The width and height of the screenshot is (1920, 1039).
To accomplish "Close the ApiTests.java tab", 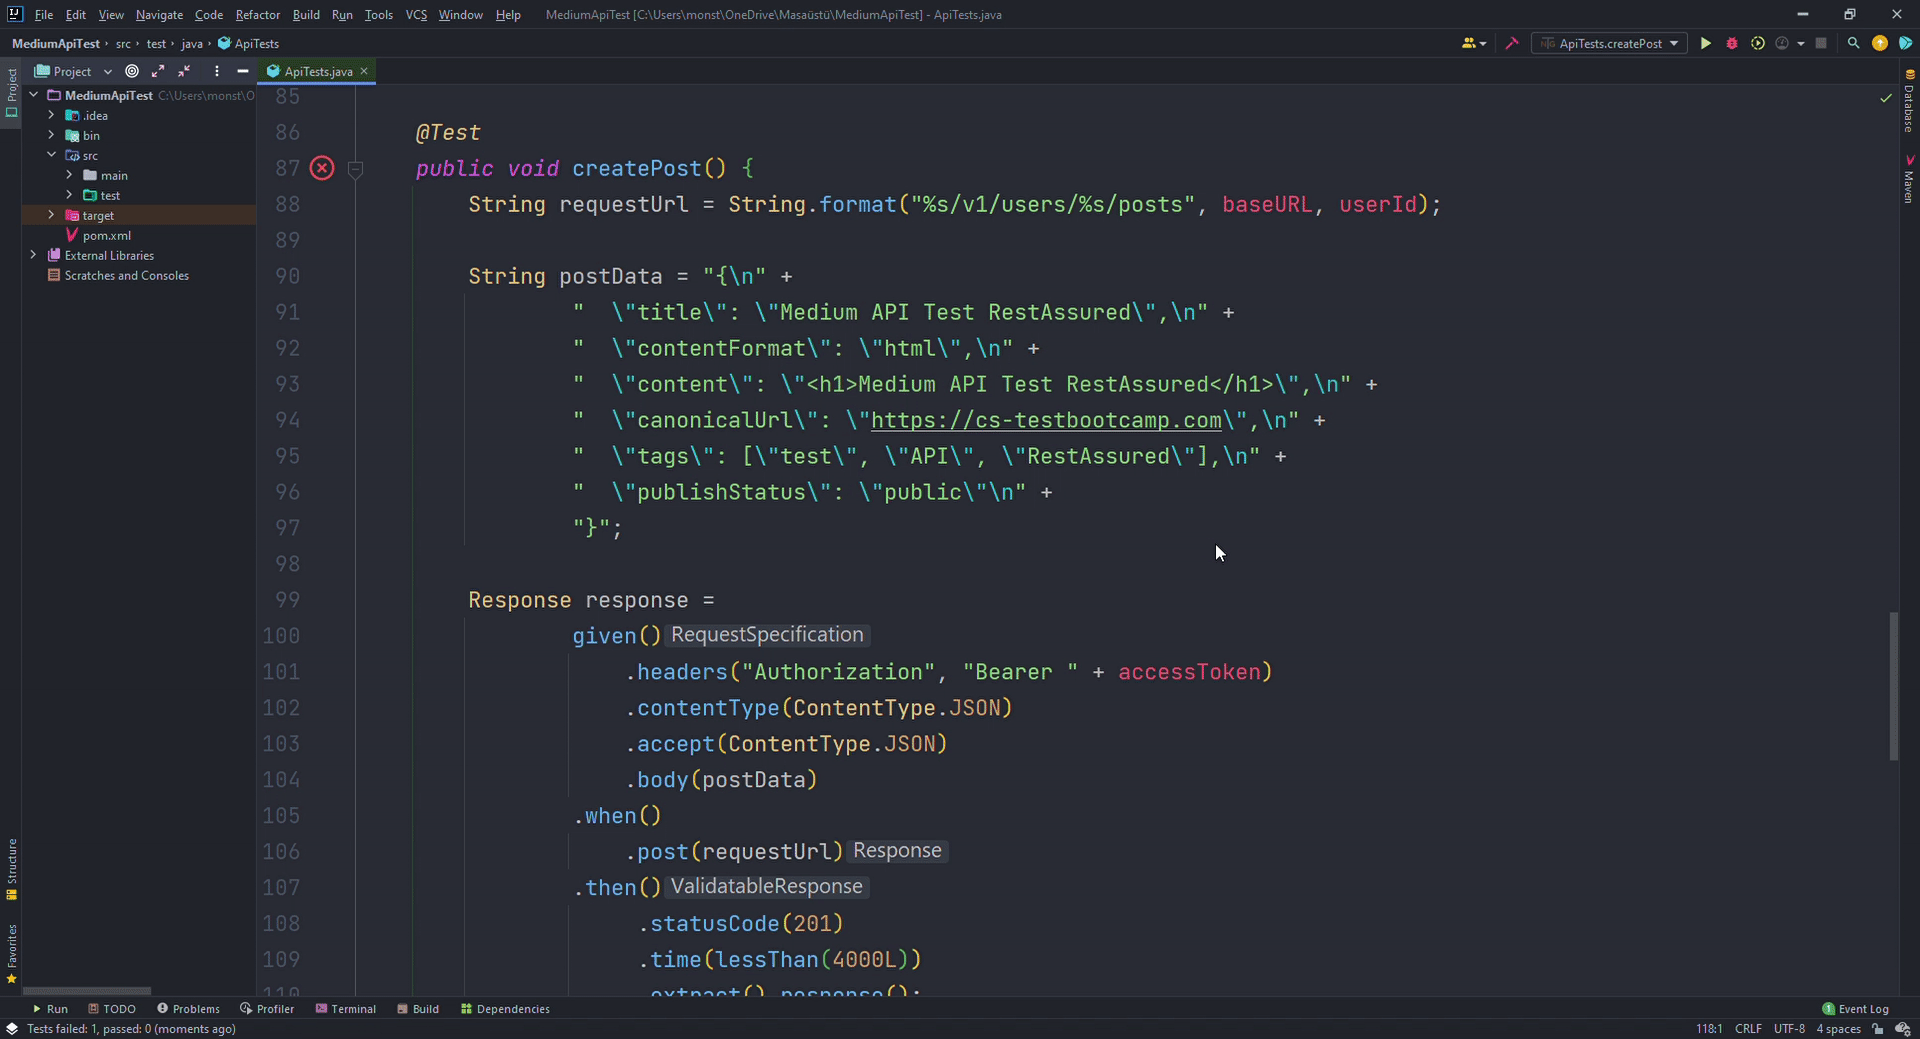I will point(364,71).
